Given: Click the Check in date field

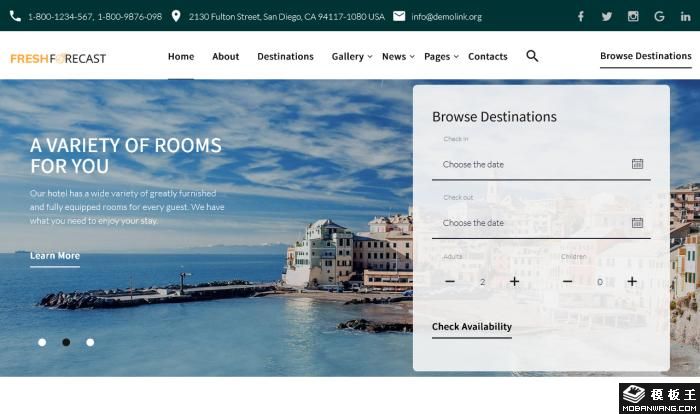Looking at the screenshot, I should coord(530,164).
